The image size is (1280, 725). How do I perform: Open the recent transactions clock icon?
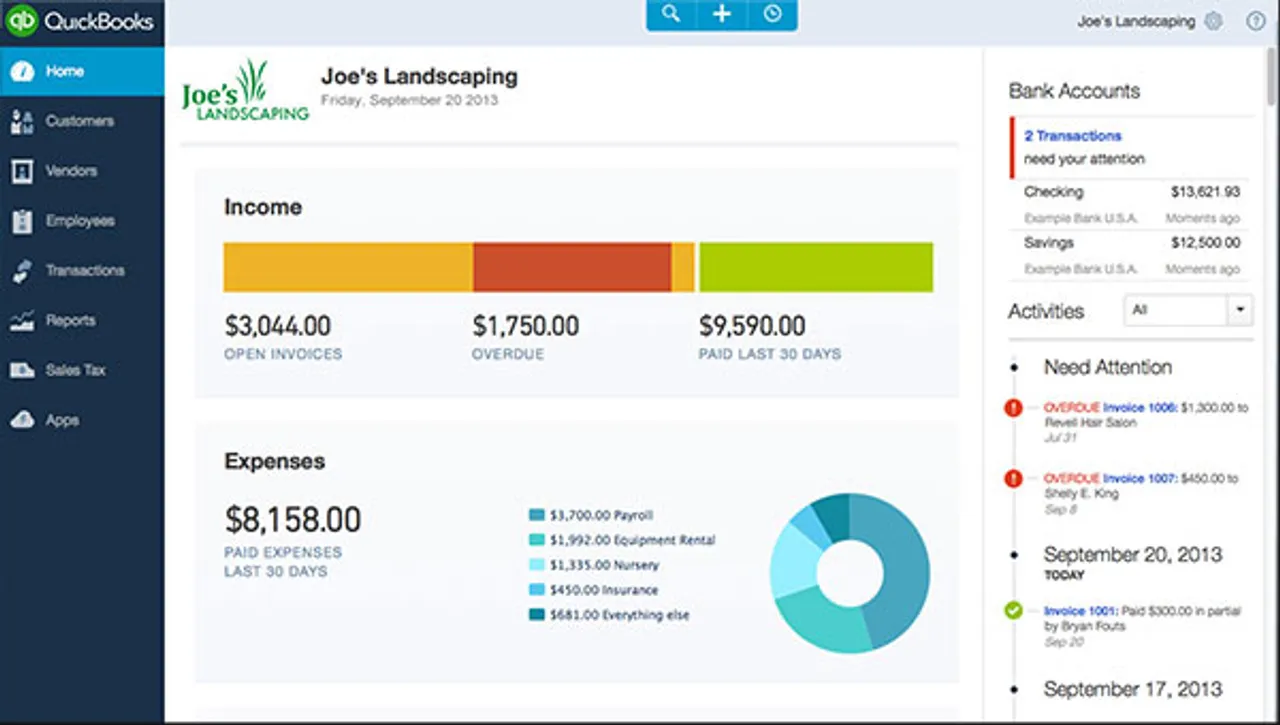[772, 14]
